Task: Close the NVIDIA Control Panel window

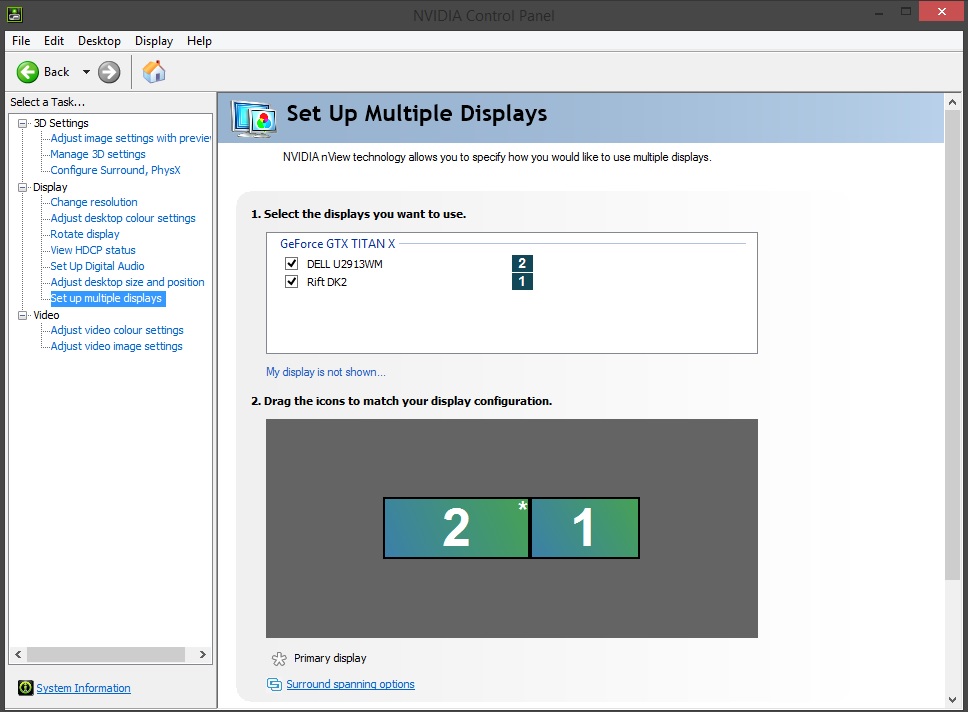Action: pos(941,12)
